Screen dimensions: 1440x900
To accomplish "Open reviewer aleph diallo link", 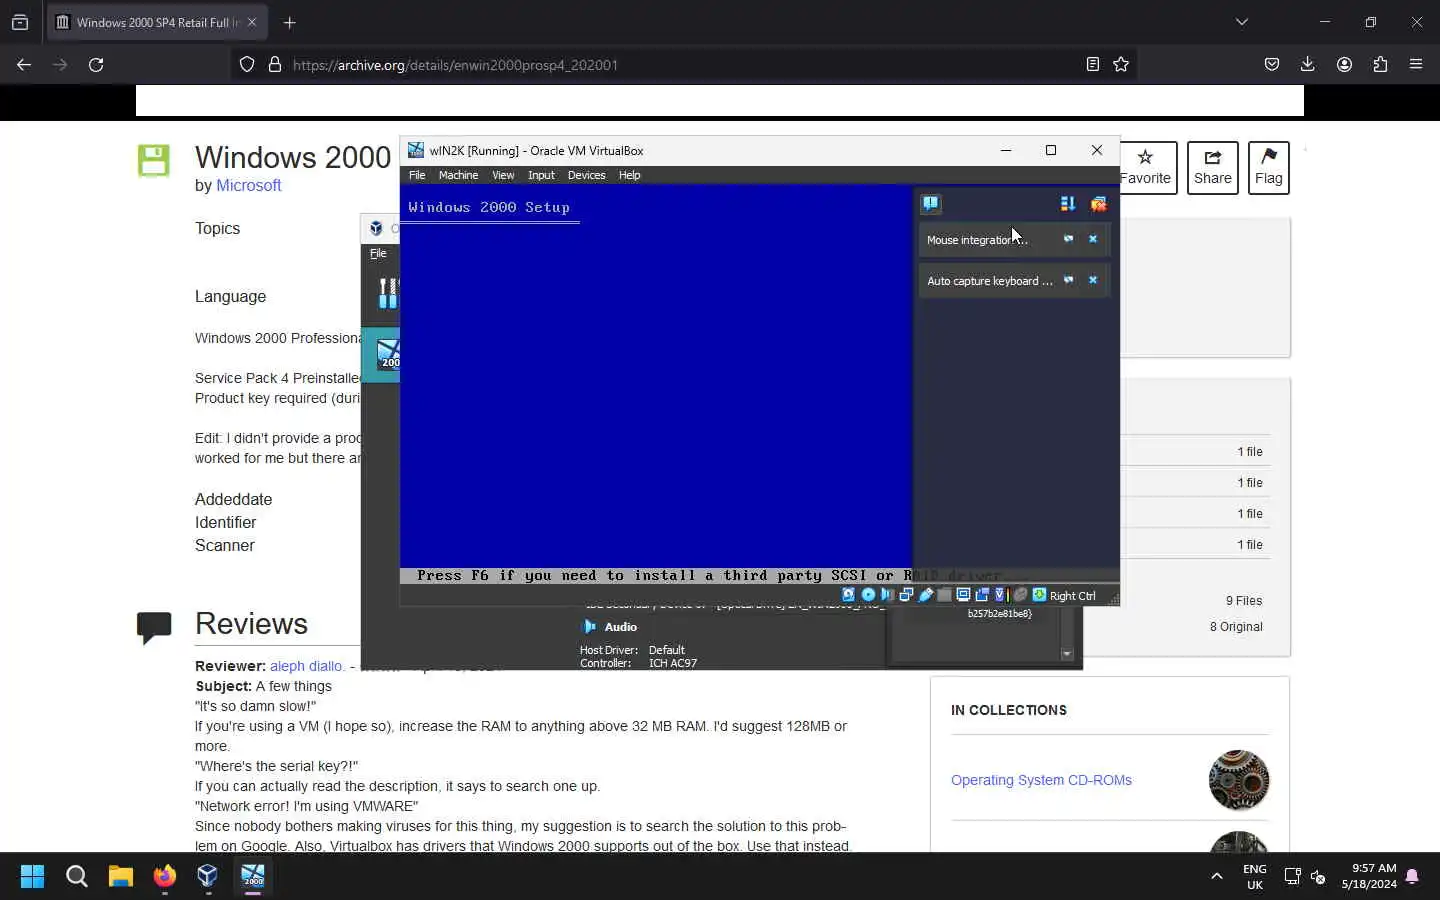I will coord(307,666).
